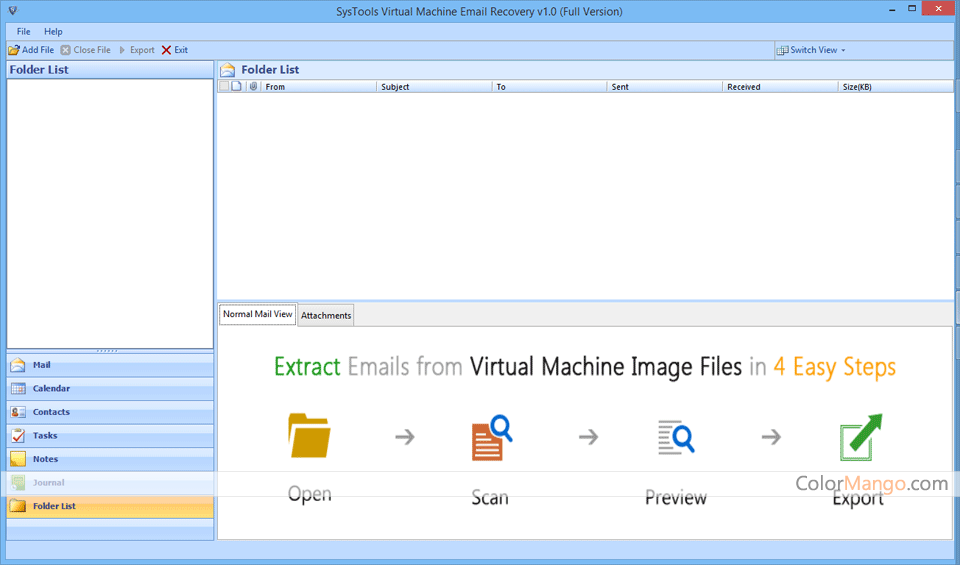Click the Add File folder icon
960x565 pixels.
[x=14, y=50]
